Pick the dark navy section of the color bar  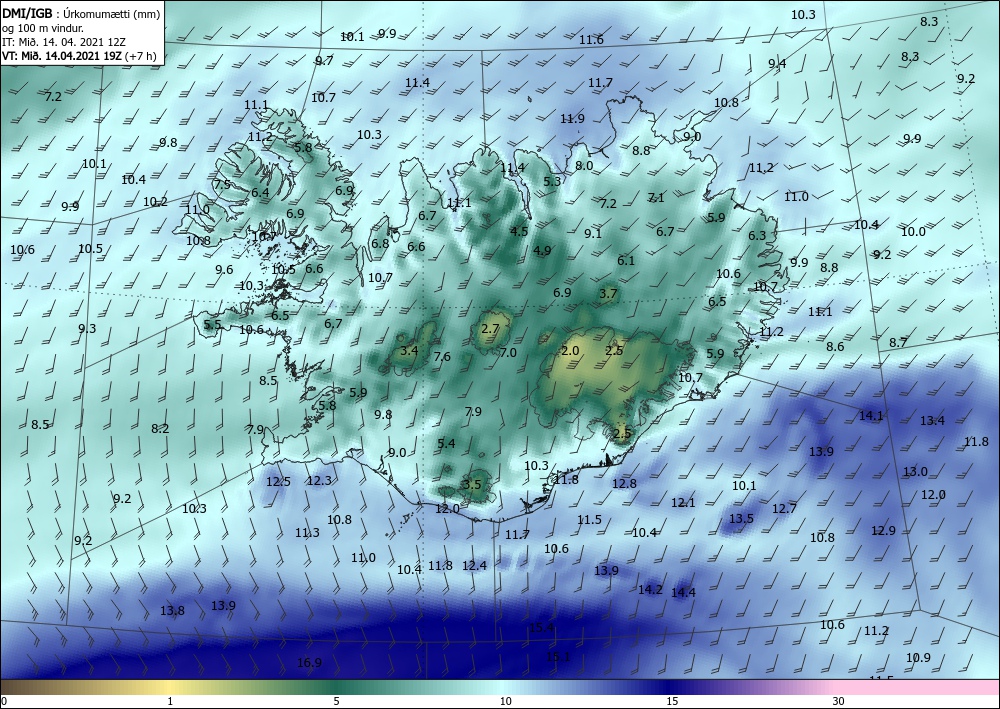(x=670, y=687)
